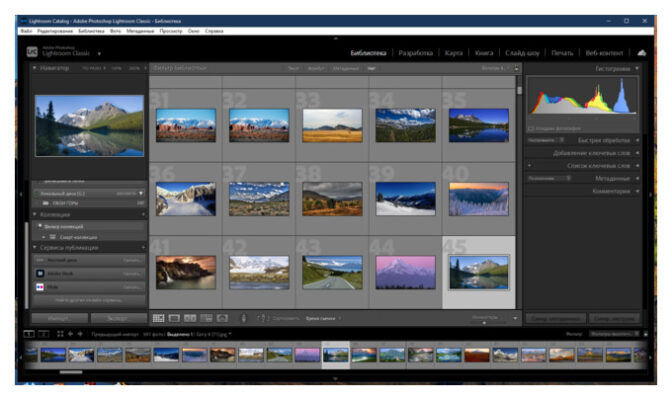This screenshot has height=400, width=672.
Task: Click the Adobe Stock service icon
Action: pos(40,274)
